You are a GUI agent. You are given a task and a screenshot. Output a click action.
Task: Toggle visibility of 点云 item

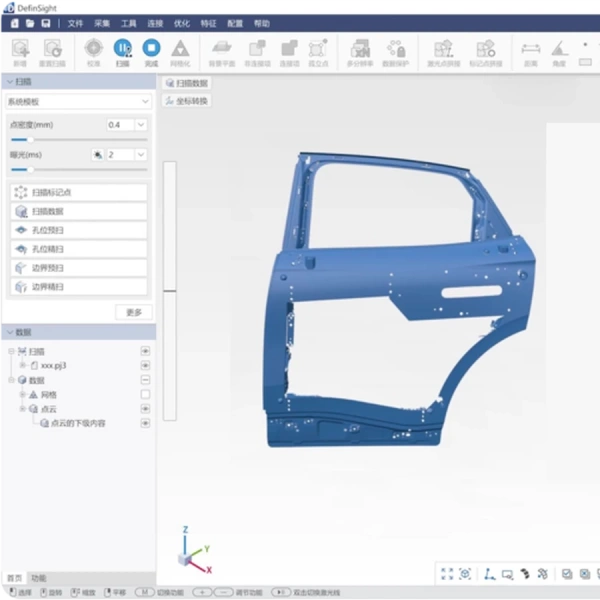click(145, 409)
